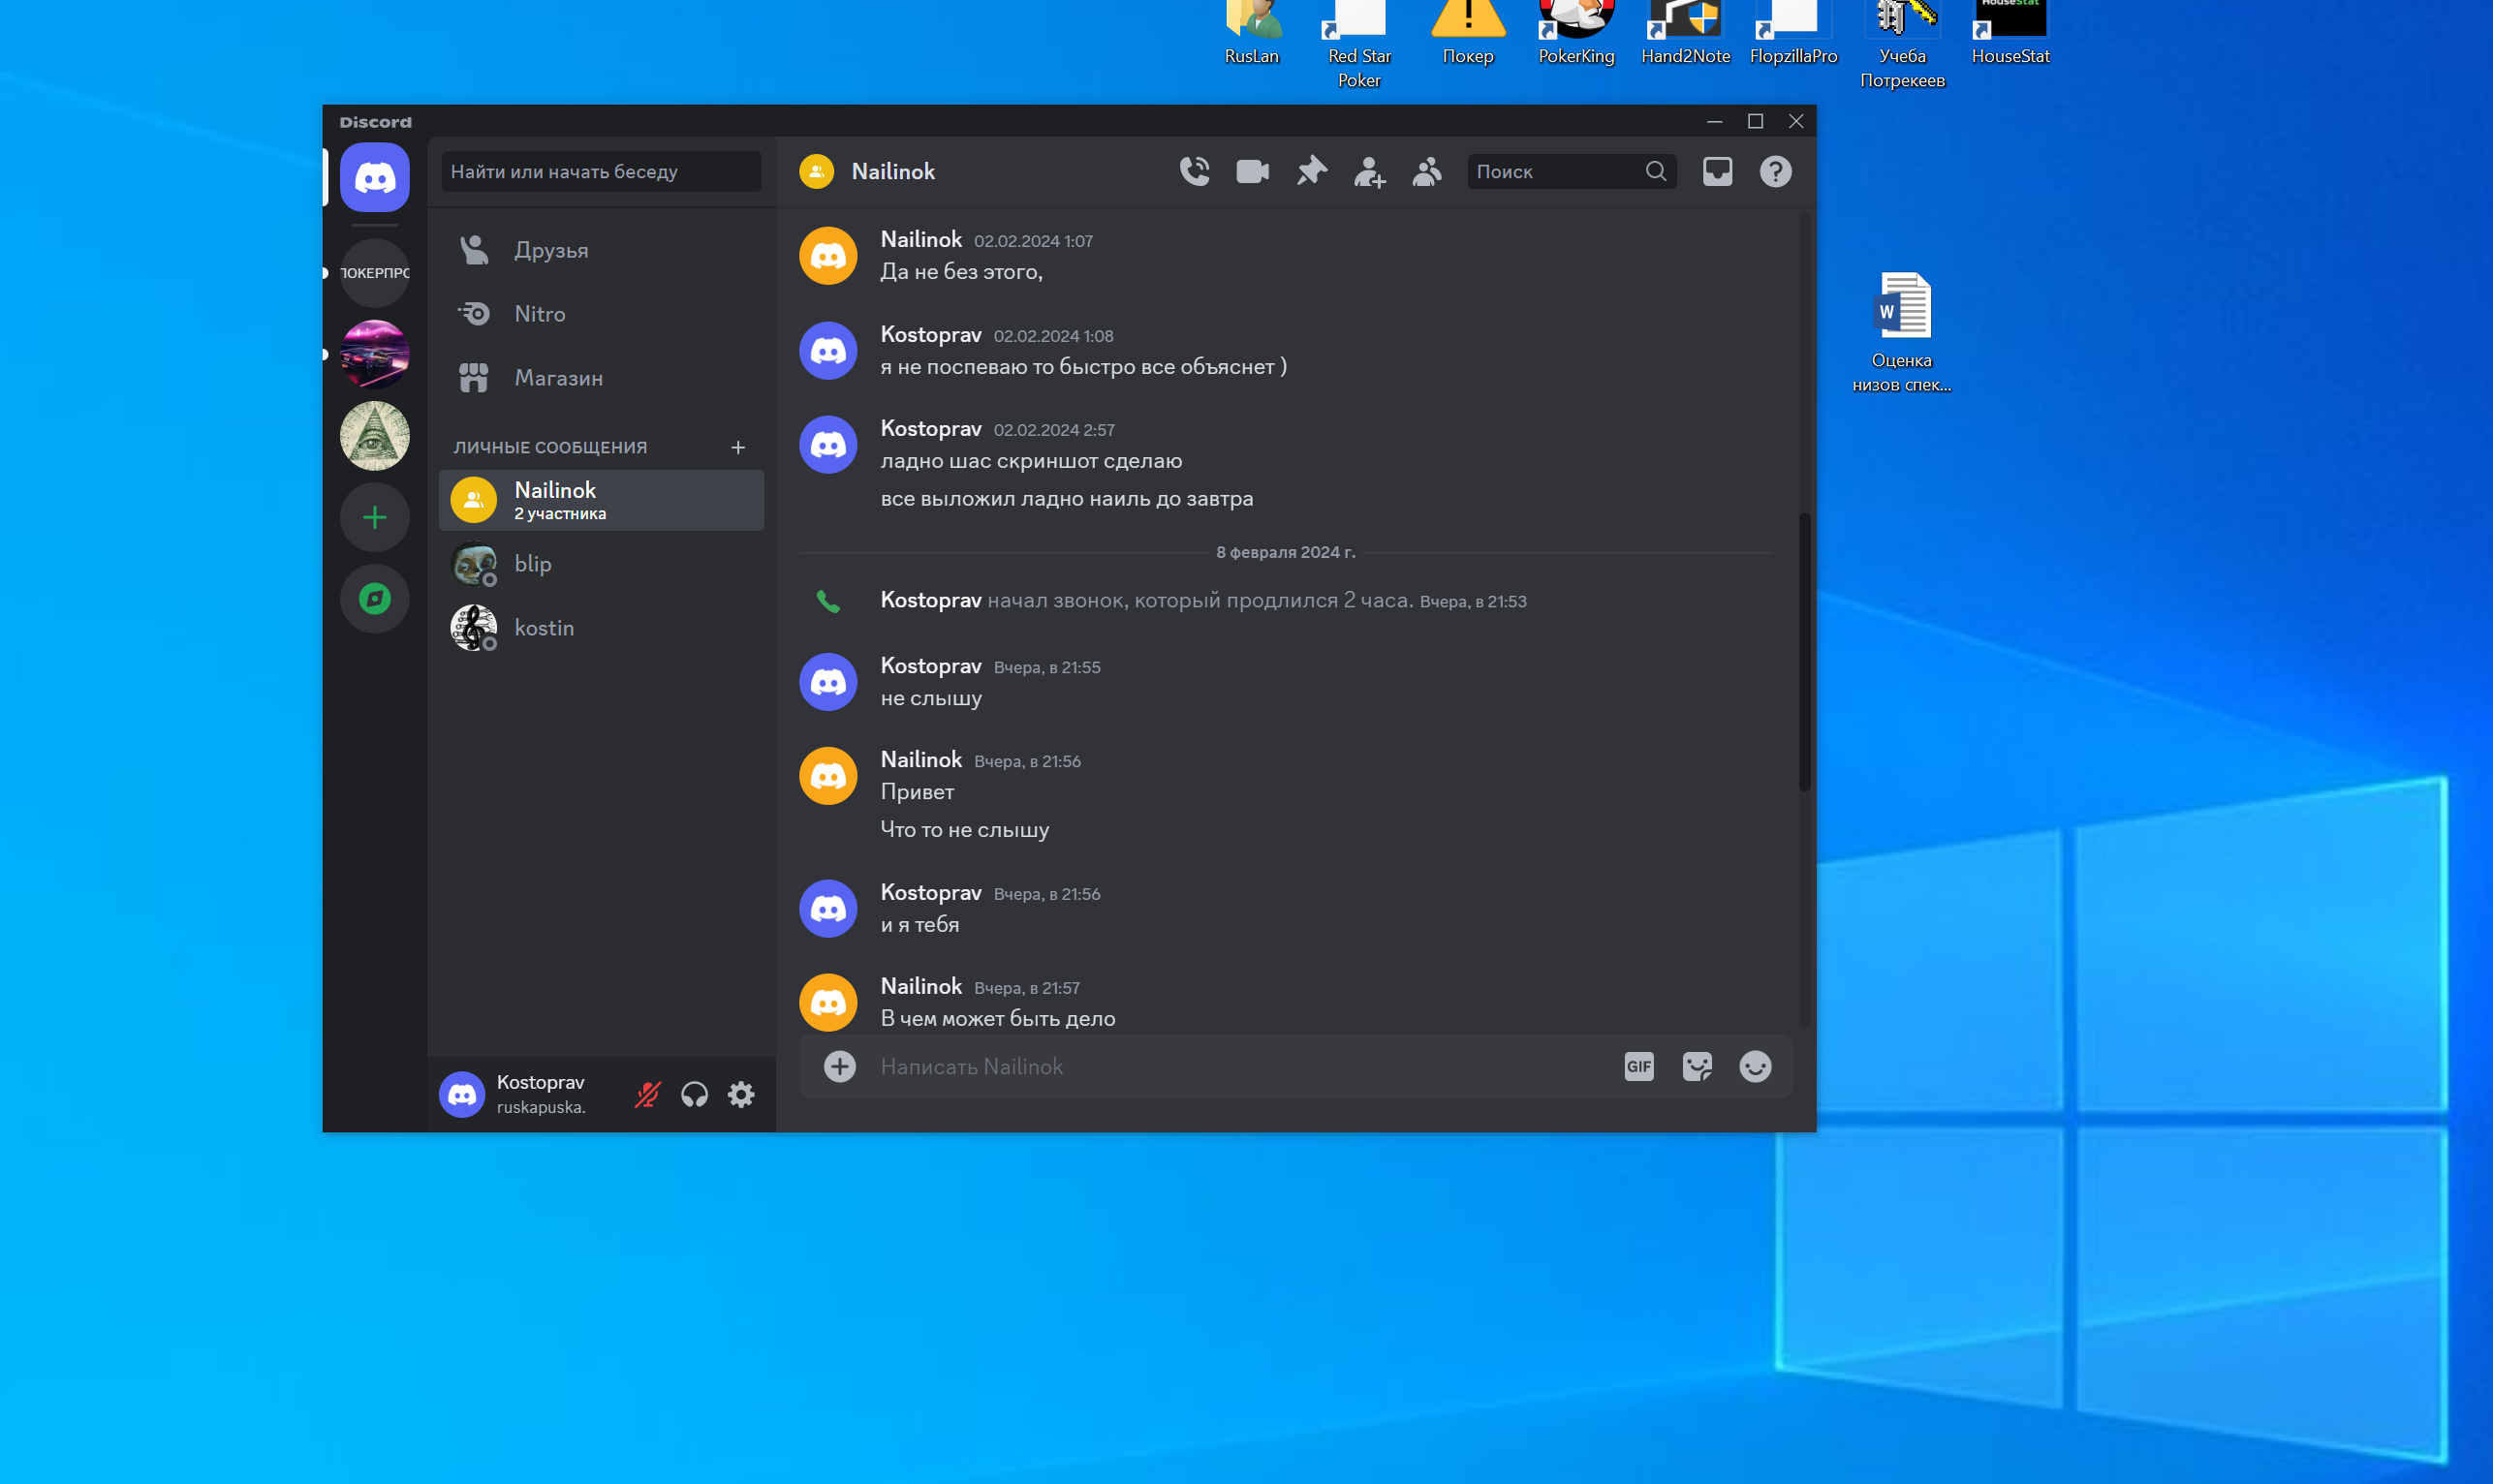Viewport: 2493px width, 1484px height.
Task: Open the Nitro page
Action: (600, 314)
